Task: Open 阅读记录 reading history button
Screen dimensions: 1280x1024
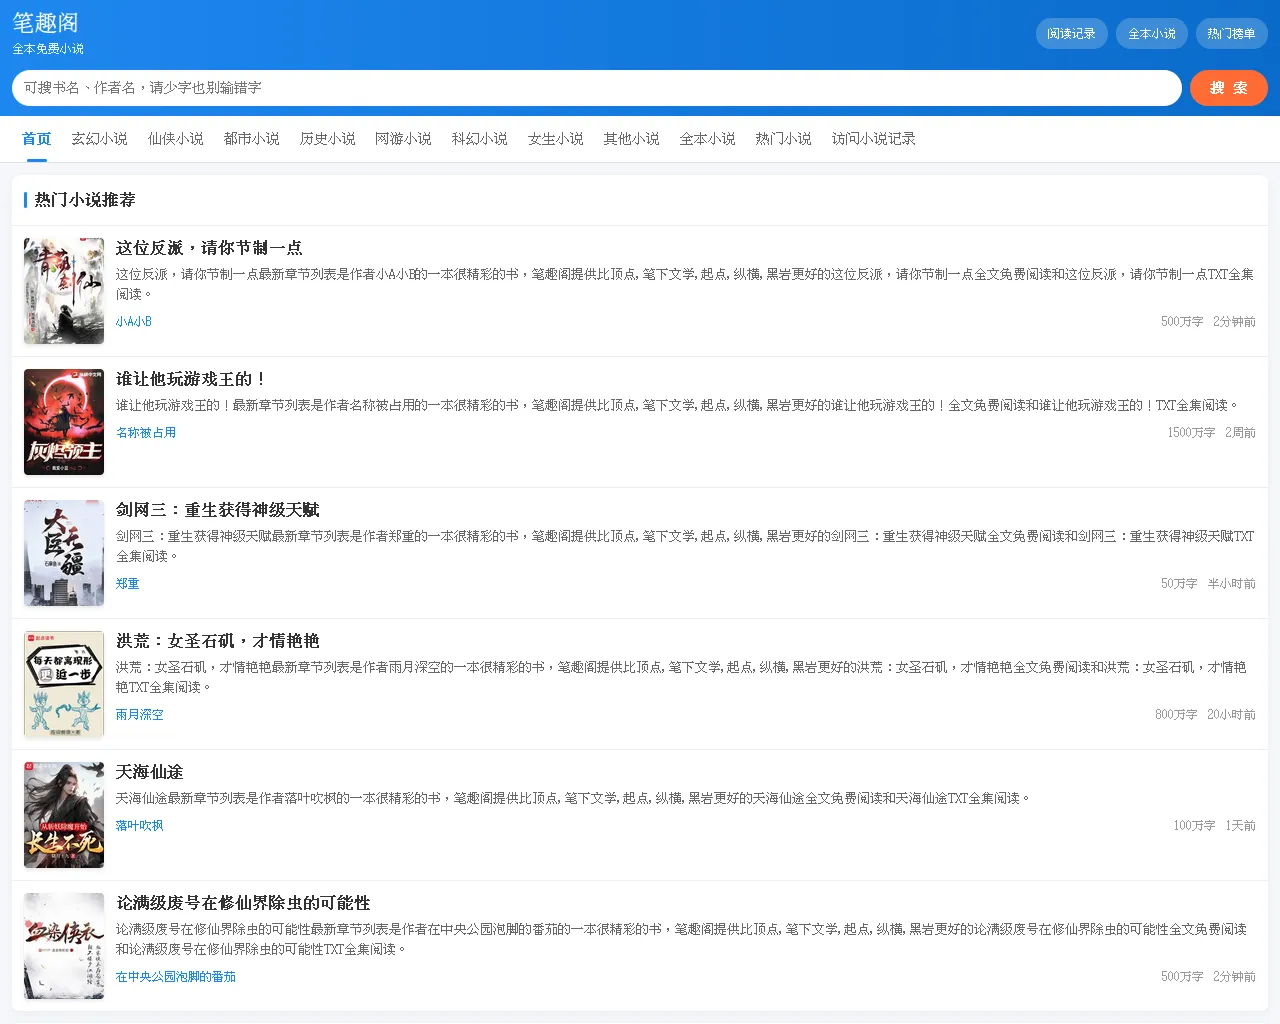Action: 1071,34
